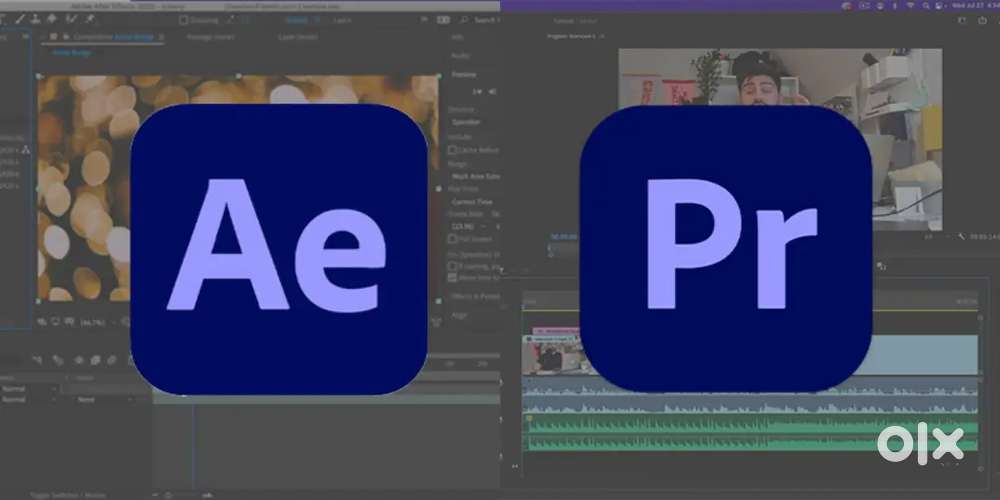Select the Brush tool in After Effects
1000x500 pixels.
click(19, 19)
